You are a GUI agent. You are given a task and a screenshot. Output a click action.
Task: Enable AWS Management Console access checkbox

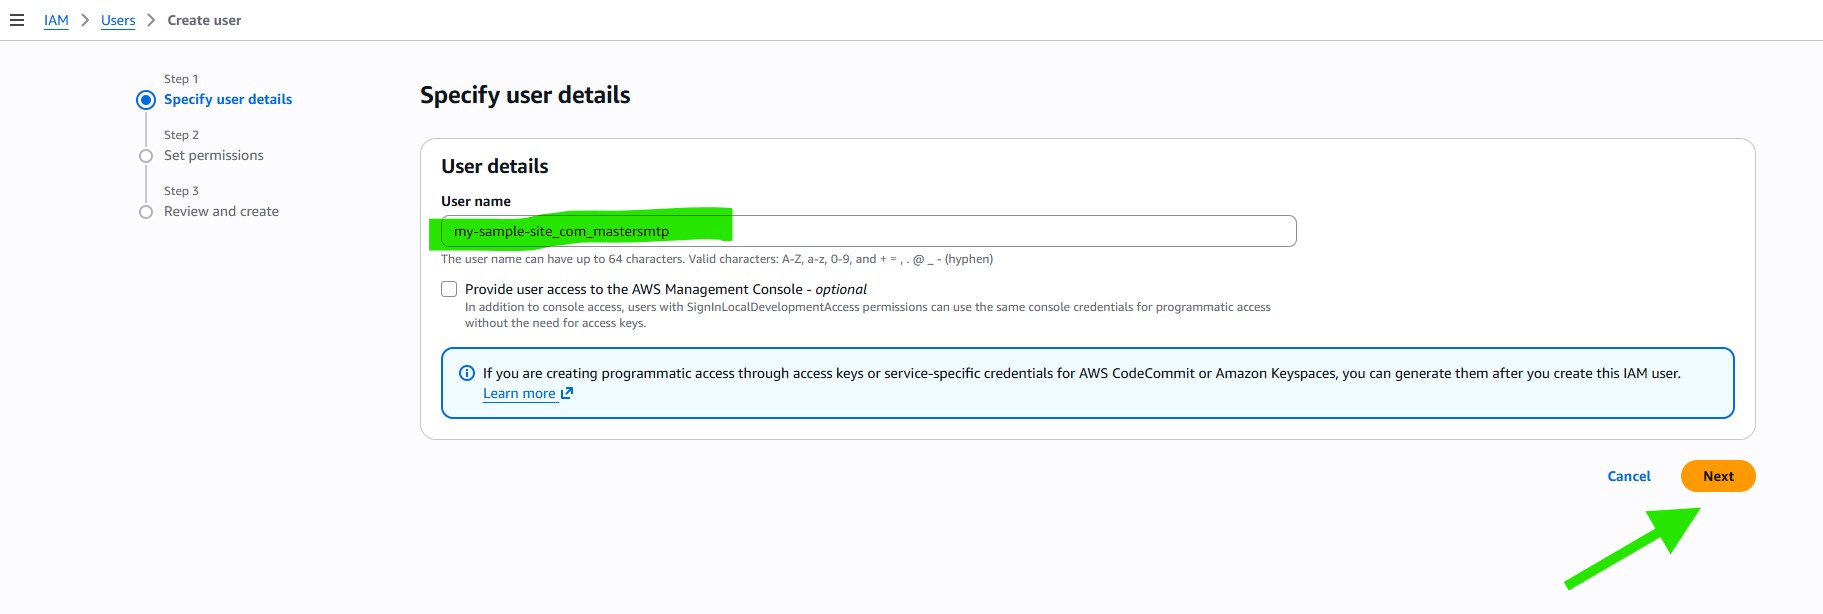pyautogui.click(x=449, y=289)
